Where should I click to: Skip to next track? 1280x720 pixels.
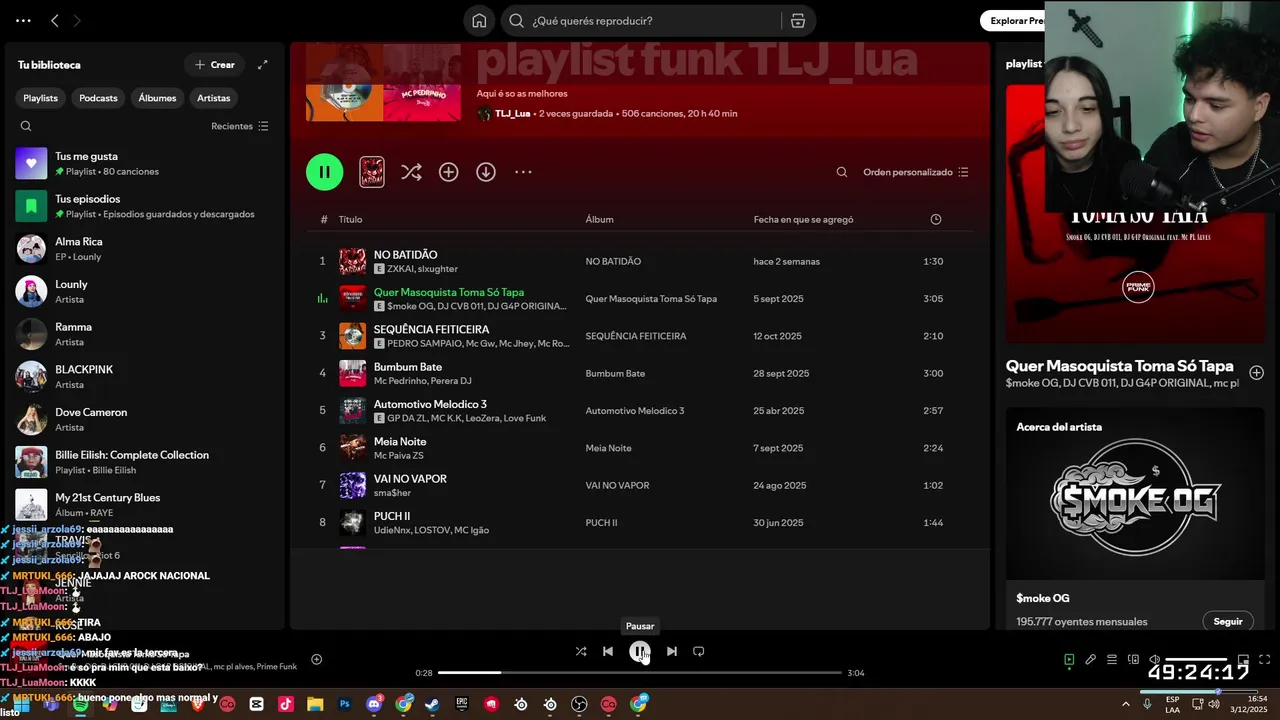(672, 651)
